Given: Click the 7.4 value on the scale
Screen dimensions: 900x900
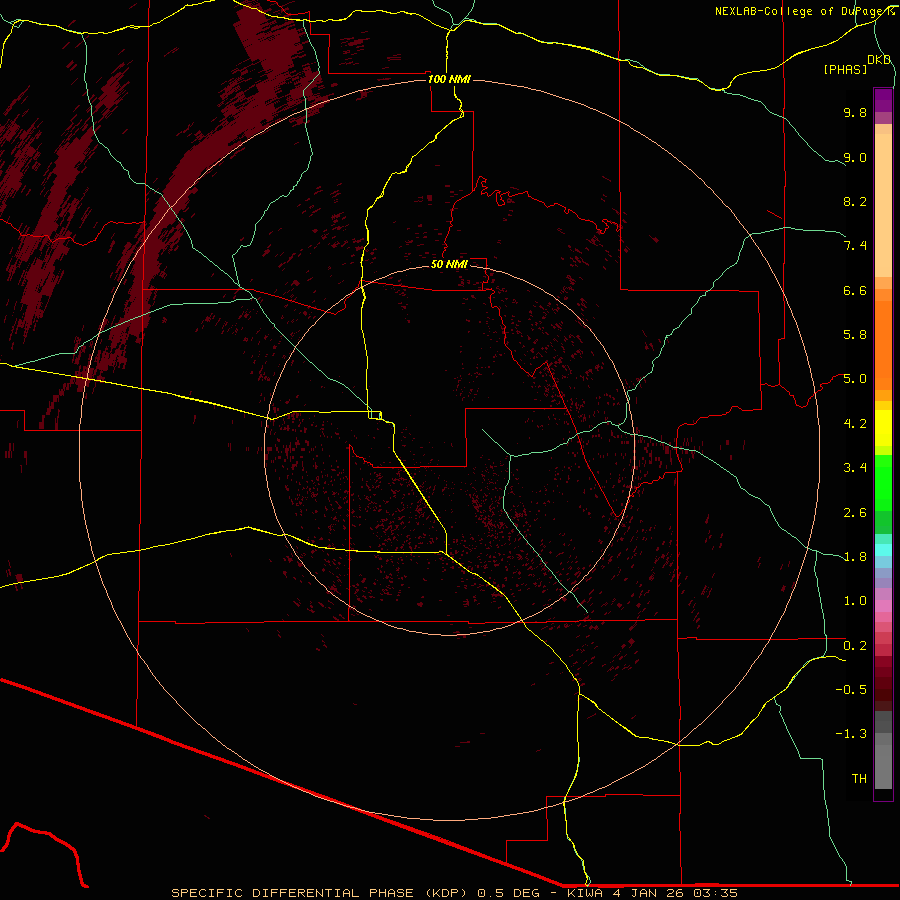Looking at the screenshot, I should coord(855,246).
